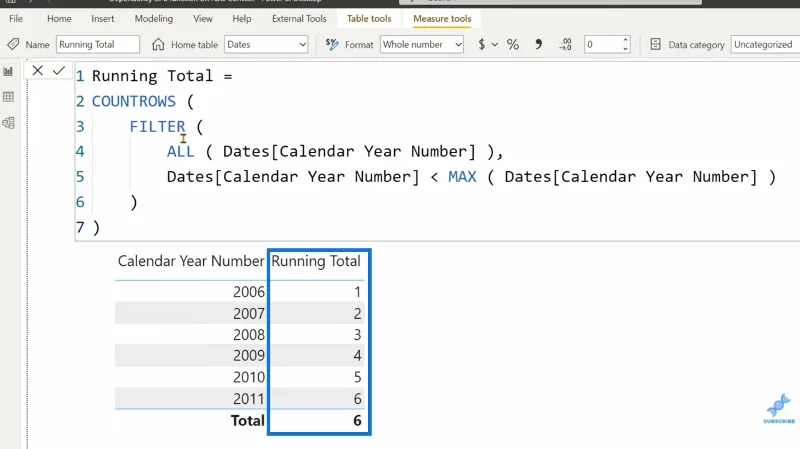Apply percentage format
This screenshot has width=800, height=449.
pos(513,44)
